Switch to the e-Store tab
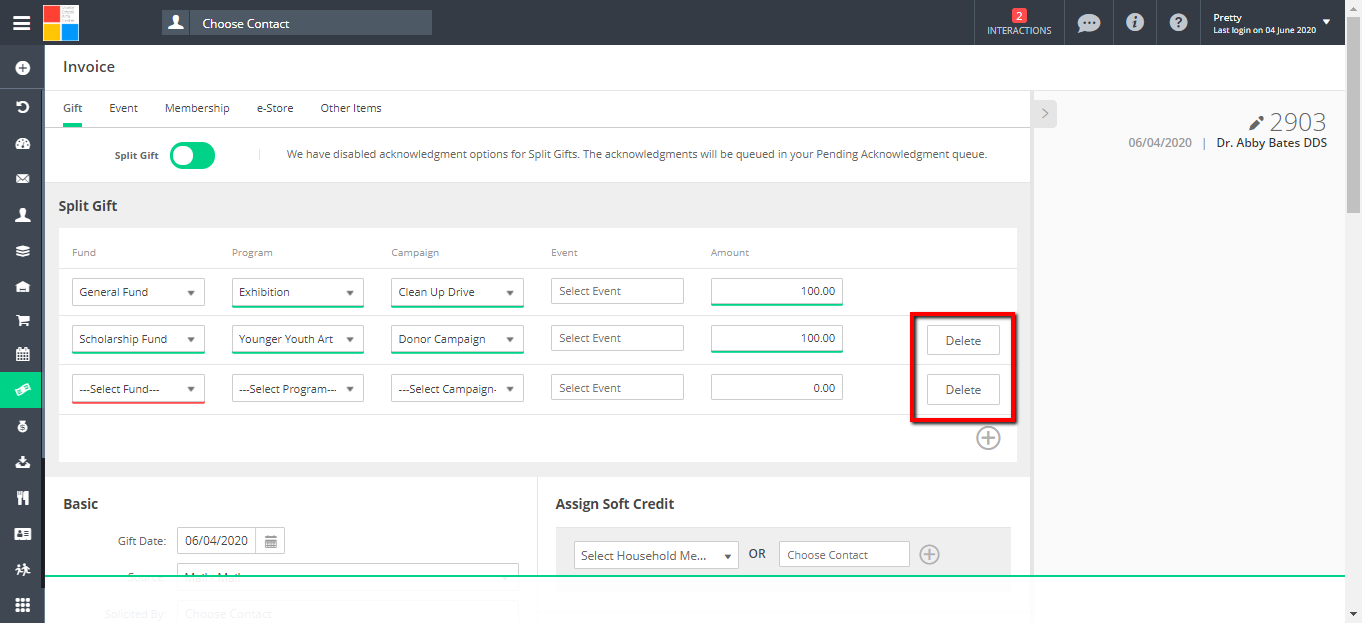Viewport: 1362px width, 623px height. (x=275, y=108)
